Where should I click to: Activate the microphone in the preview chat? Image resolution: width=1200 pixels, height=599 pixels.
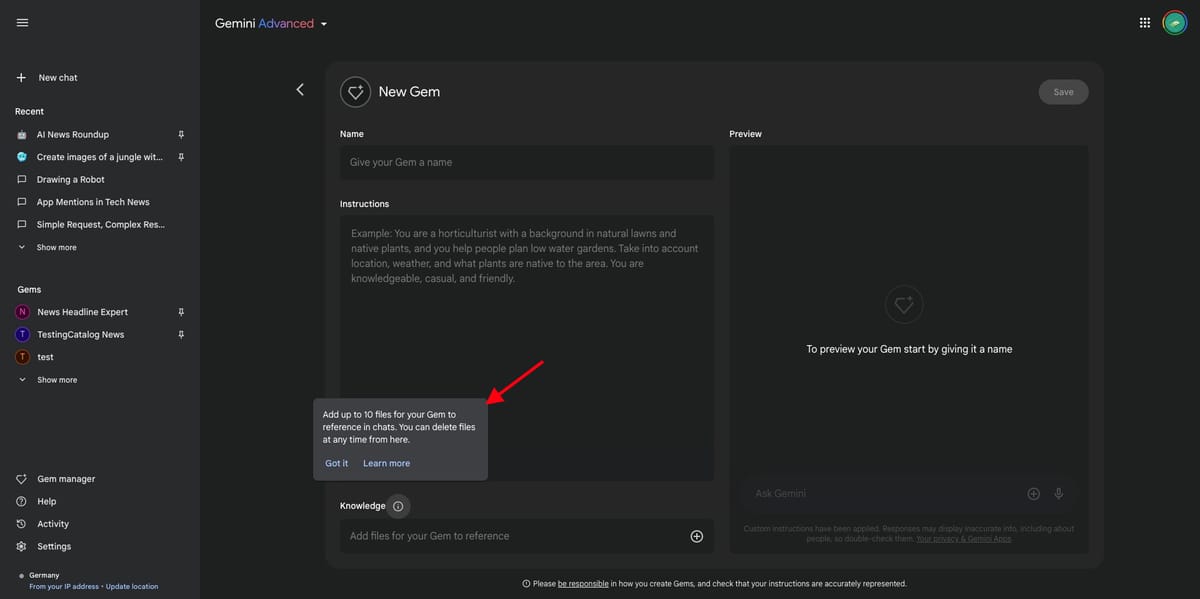pos(1059,493)
